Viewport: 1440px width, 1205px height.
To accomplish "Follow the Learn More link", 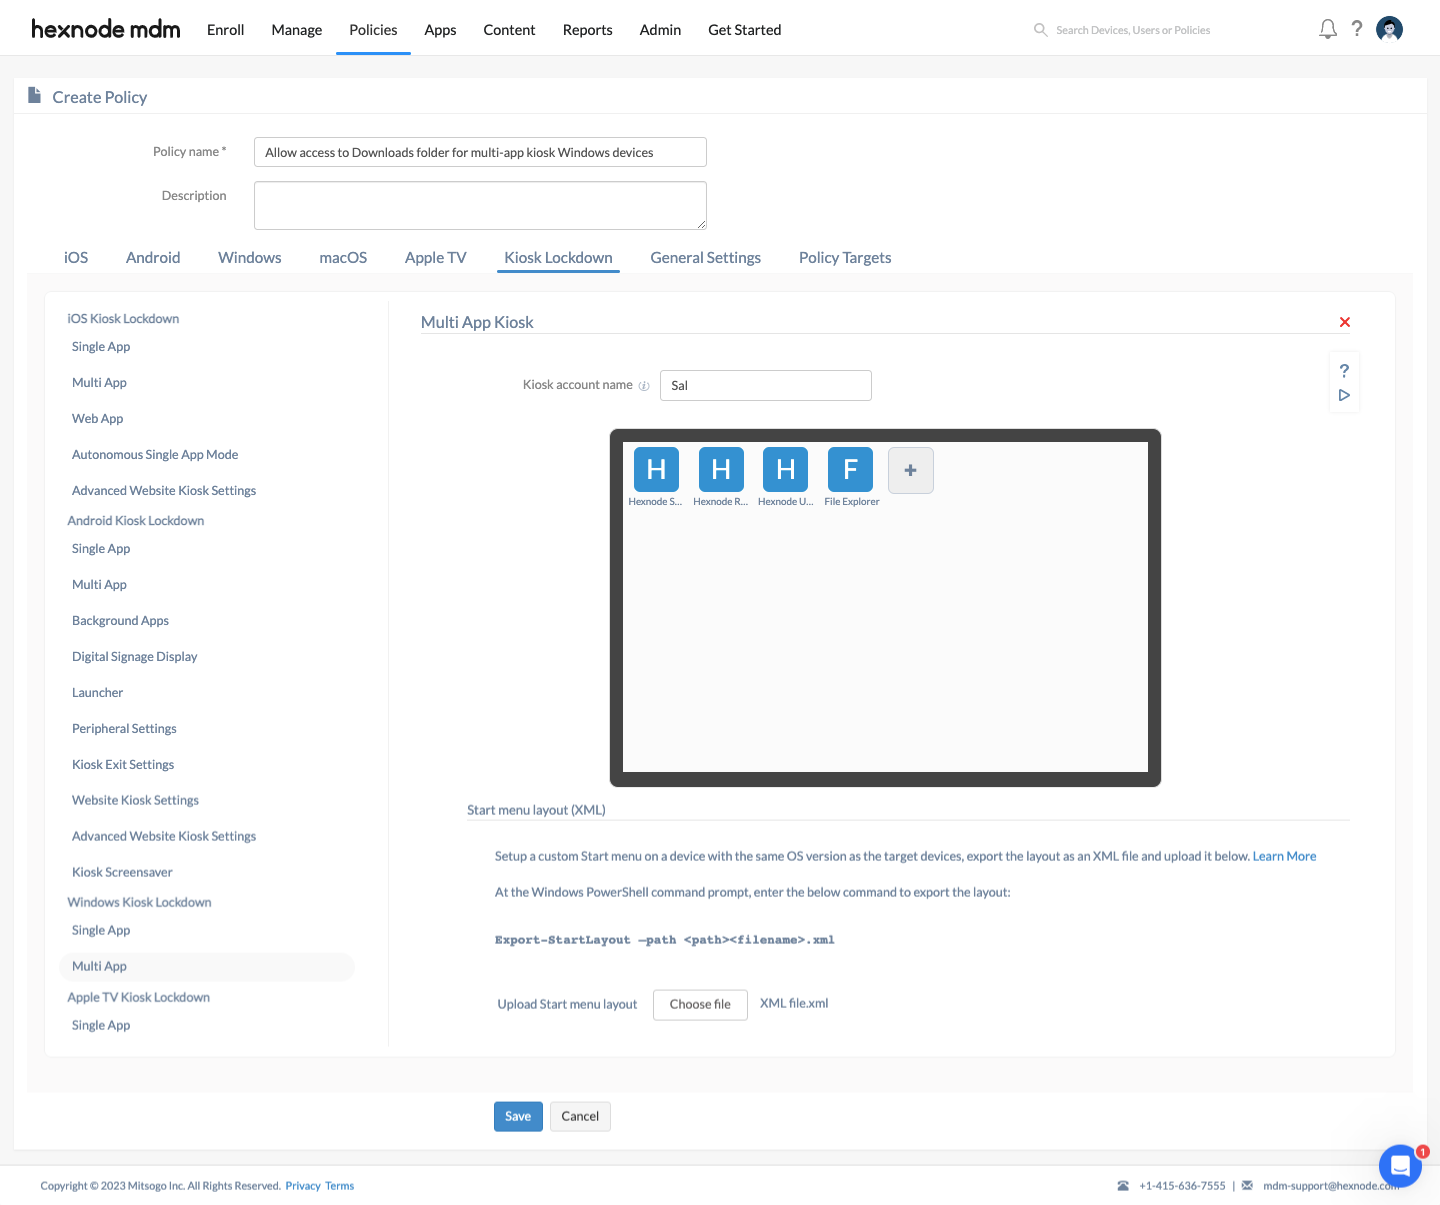I will pyautogui.click(x=1284, y=856).
